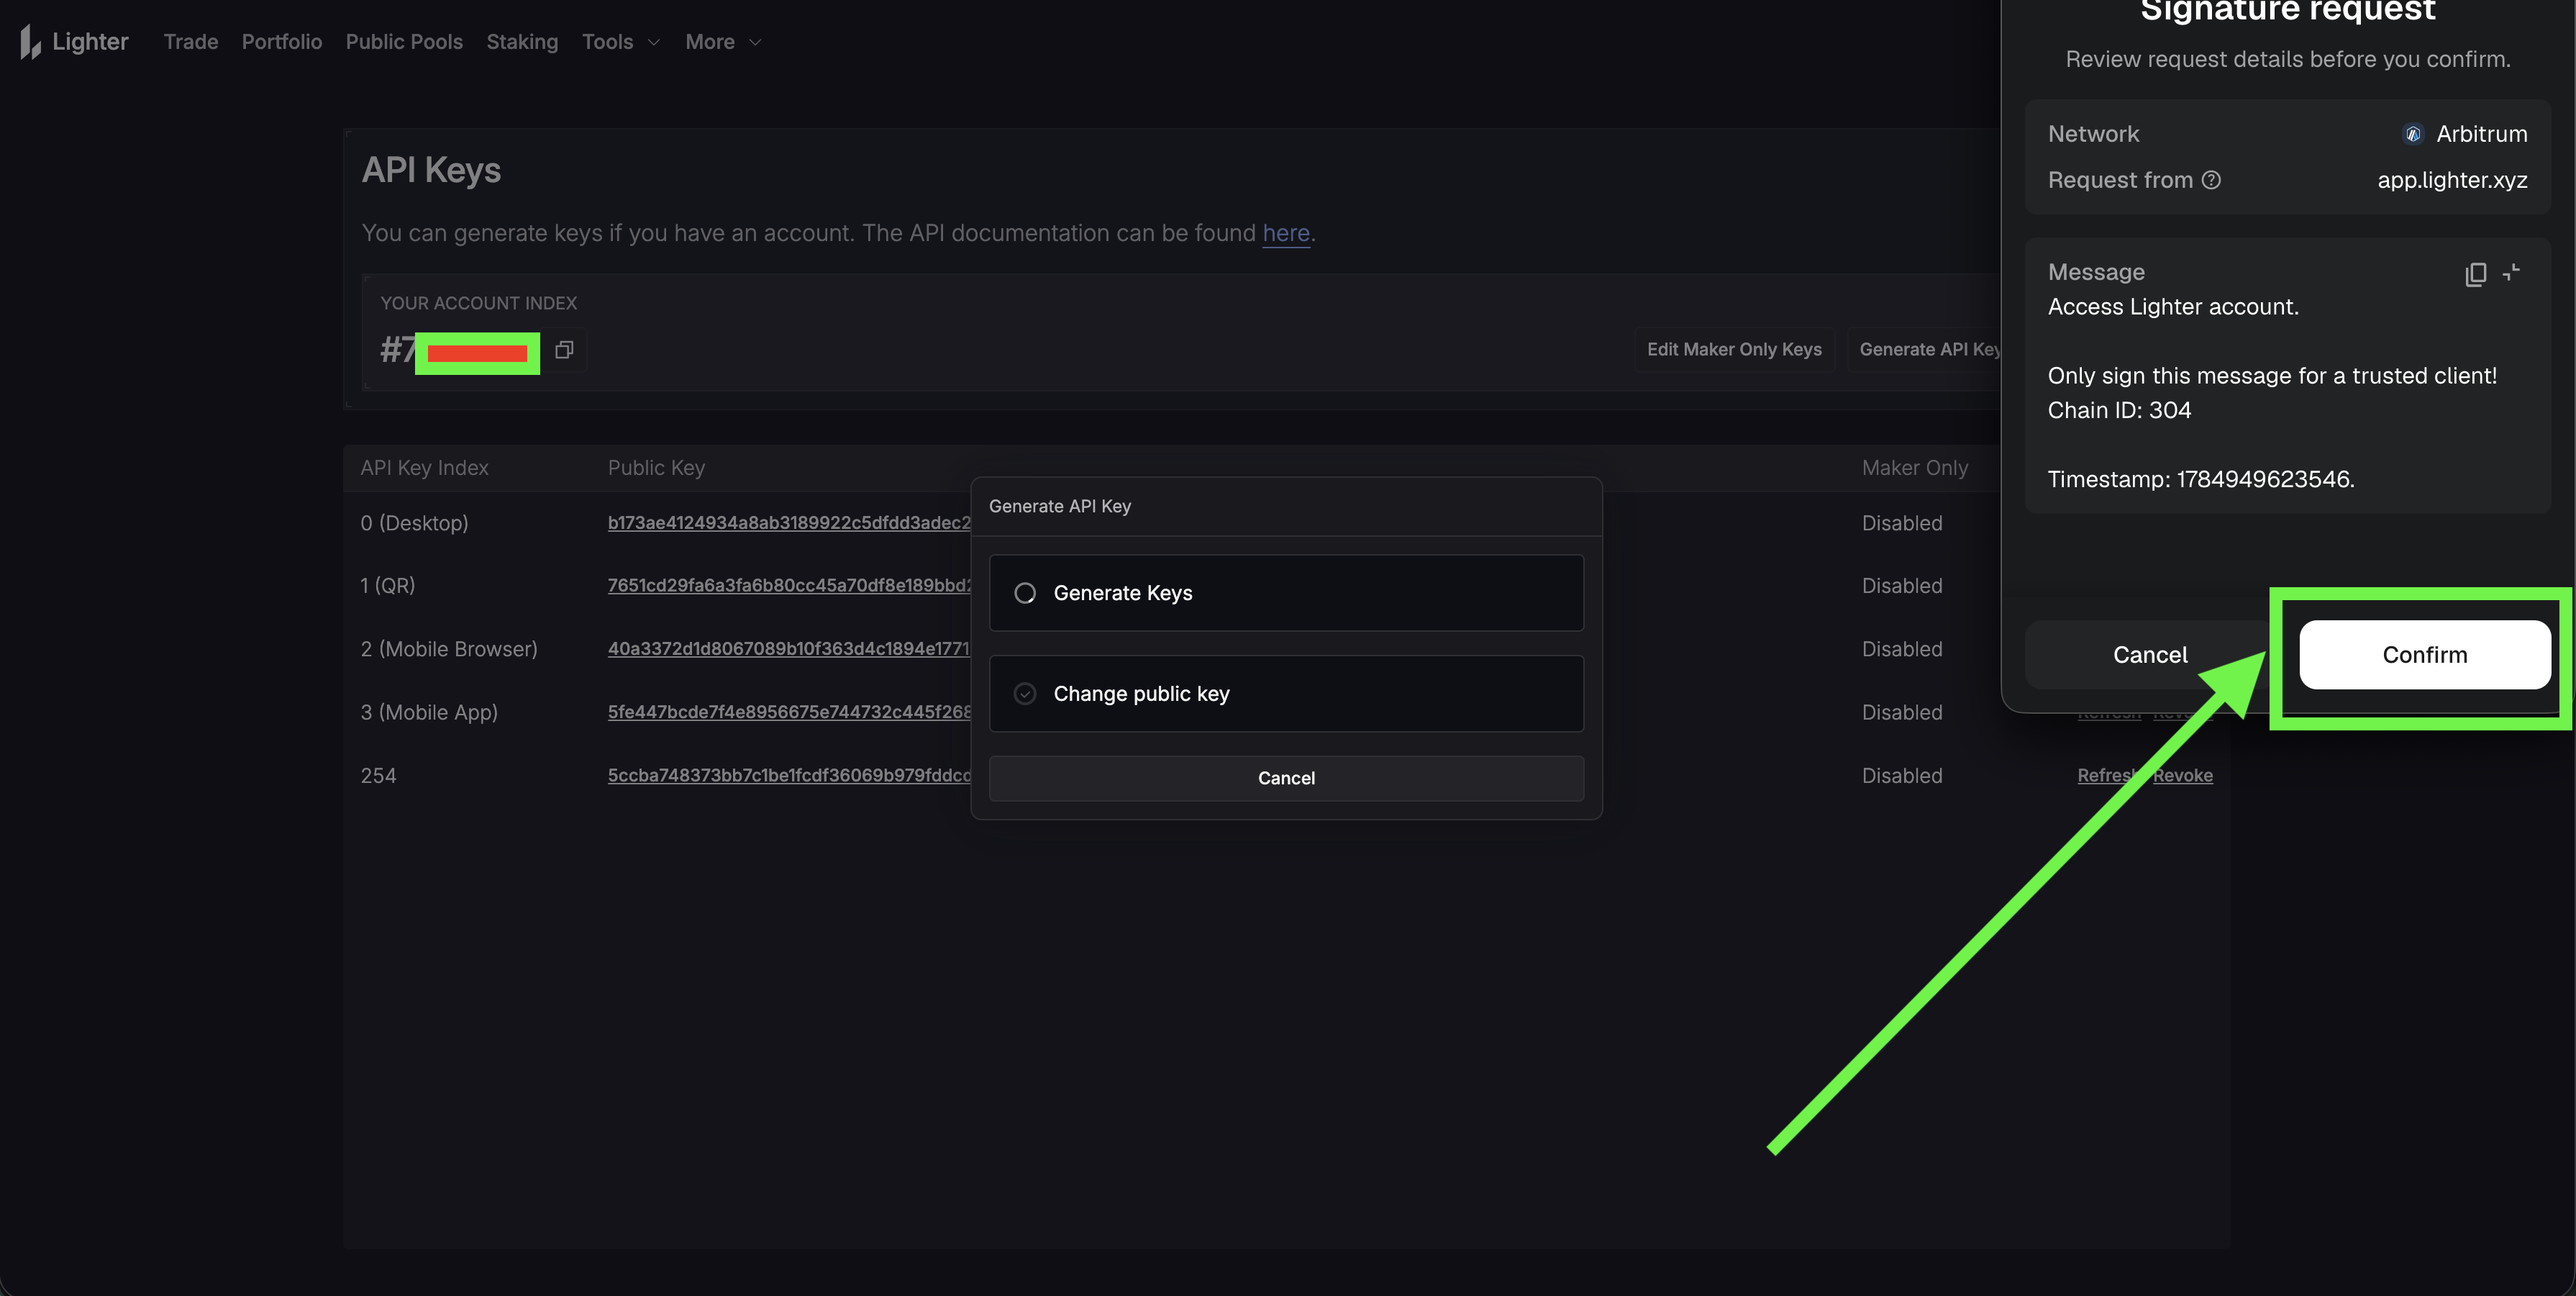Select the Change public key option

click(x=1286, y=694)
